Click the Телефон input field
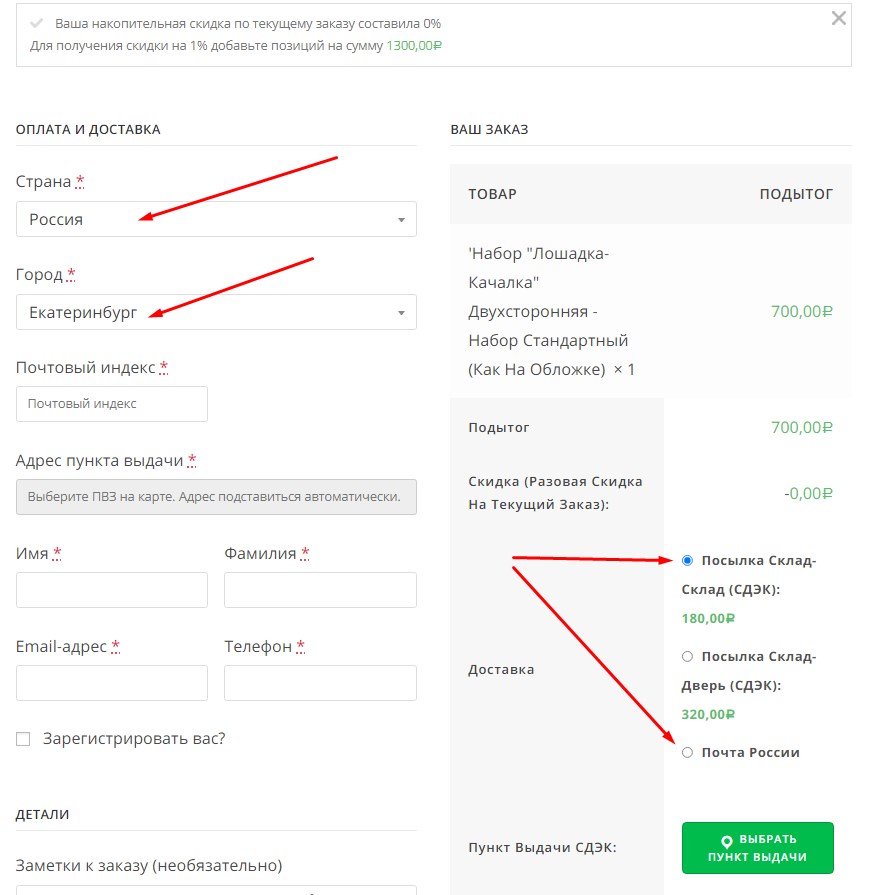 pyautogui.click(x=320, y=683)
